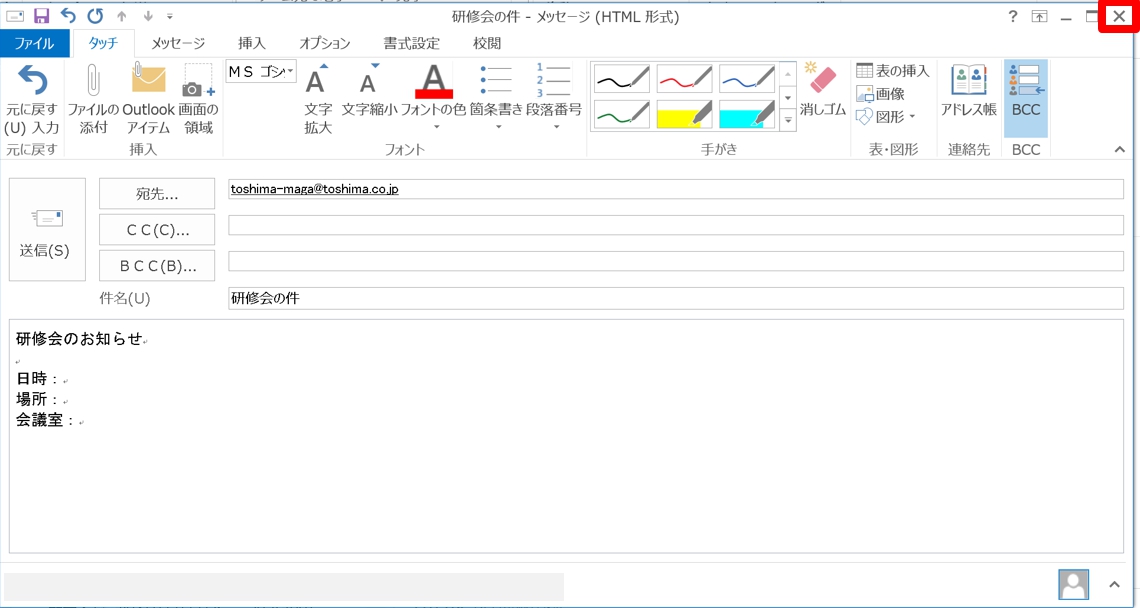
Task: Select the 消しゴム eraser tool
Action: 823,82
